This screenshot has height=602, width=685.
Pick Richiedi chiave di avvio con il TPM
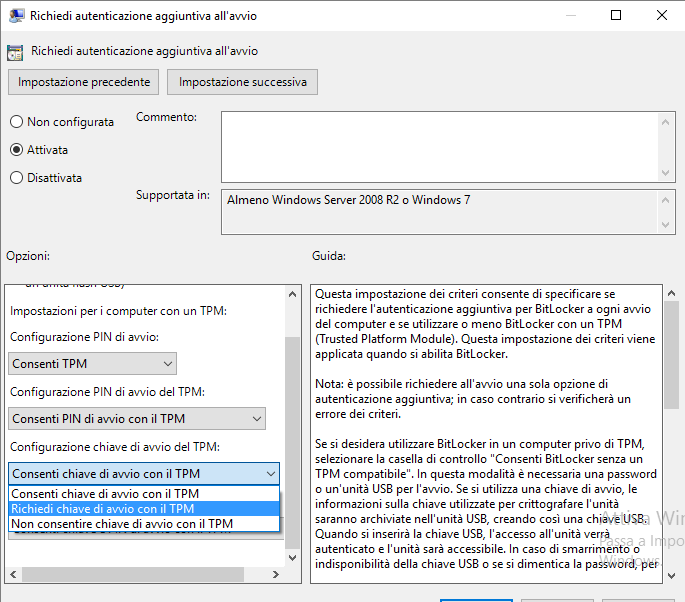click(x=105, y=508)
